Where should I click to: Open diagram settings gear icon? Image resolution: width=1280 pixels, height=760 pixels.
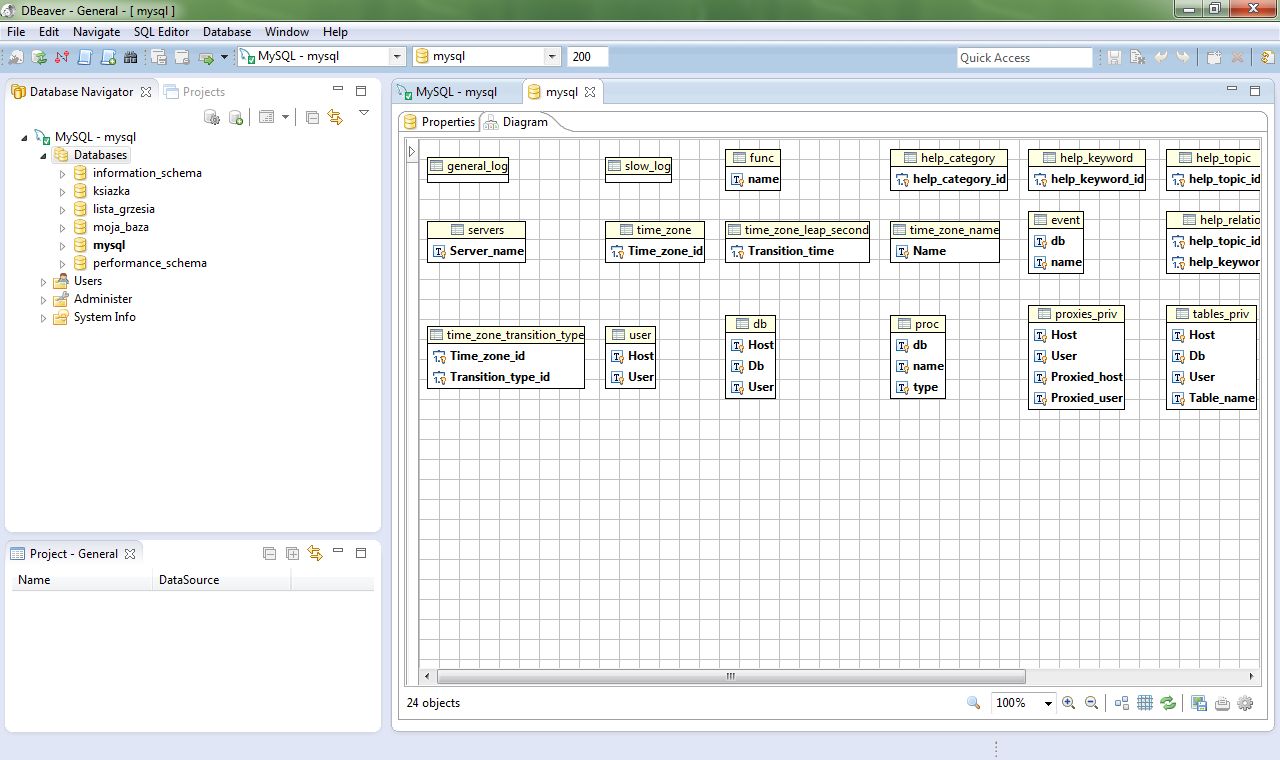click(1245, 703)
